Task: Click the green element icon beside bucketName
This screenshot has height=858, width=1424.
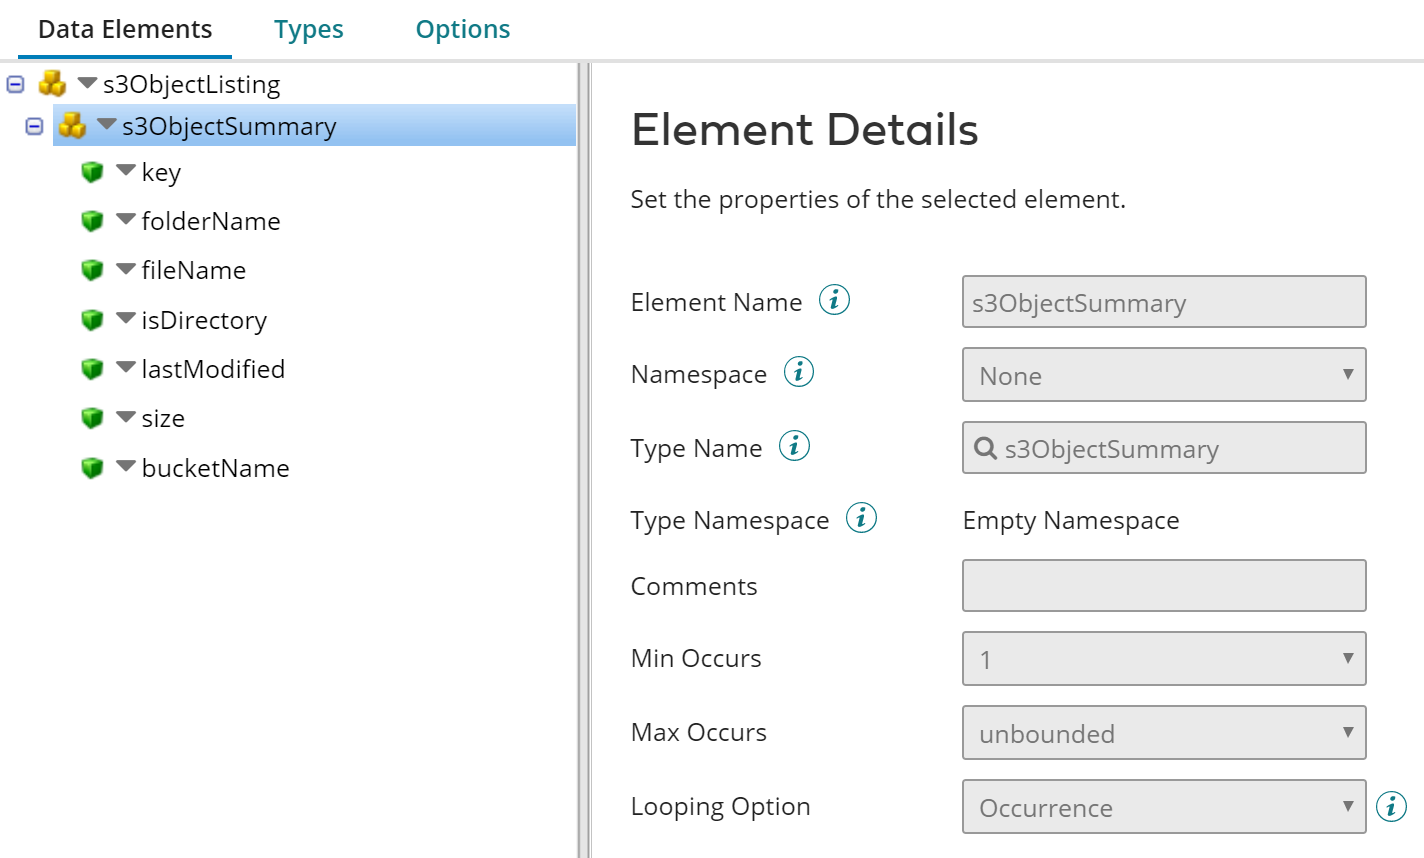Action: pyautogui.click(x=92, y=467)
